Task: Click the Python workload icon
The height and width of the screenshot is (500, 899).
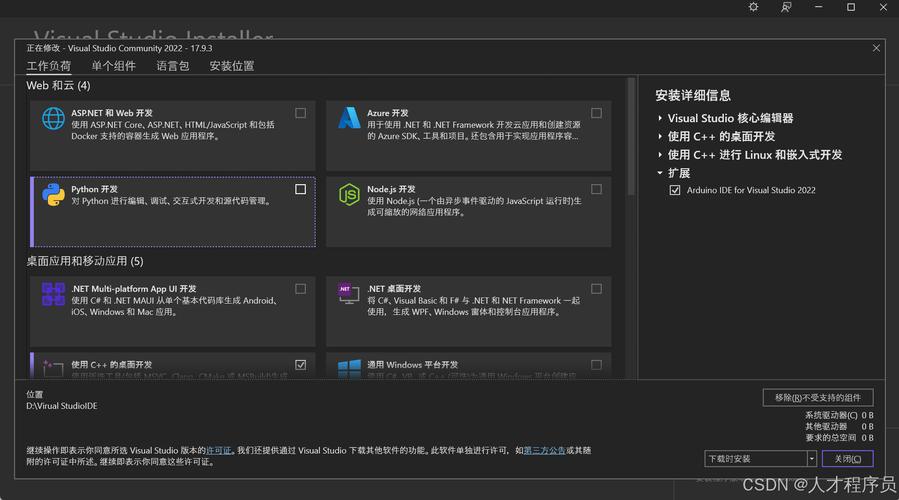Action: click(53, 194)
